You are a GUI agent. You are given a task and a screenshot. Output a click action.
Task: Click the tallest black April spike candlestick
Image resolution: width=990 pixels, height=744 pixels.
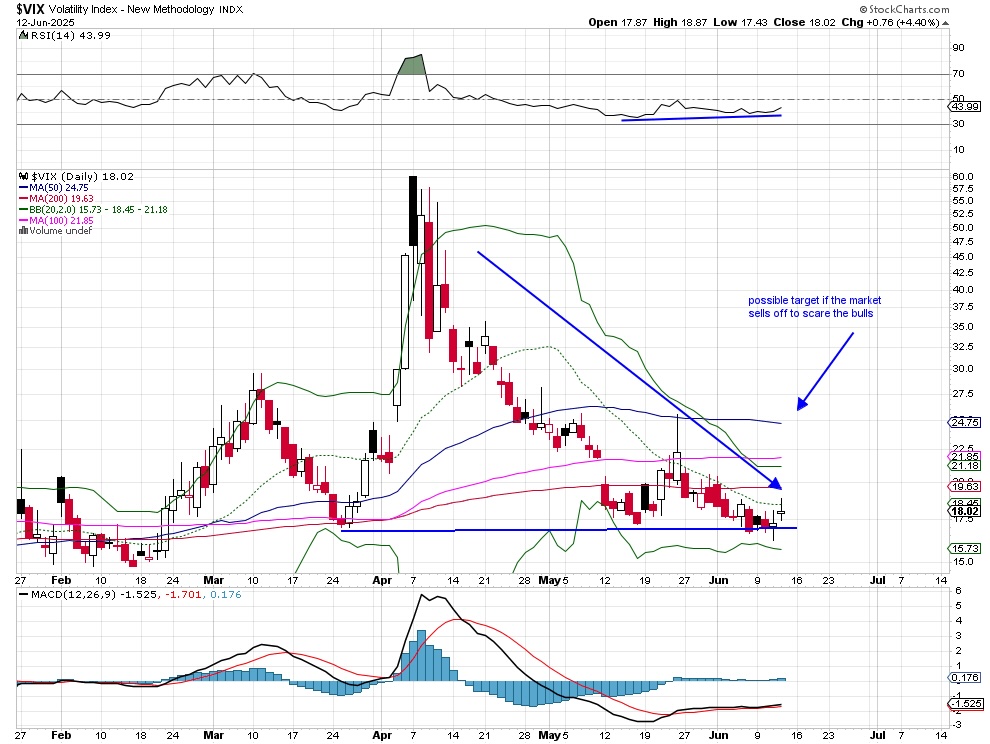tap(411, 210)
